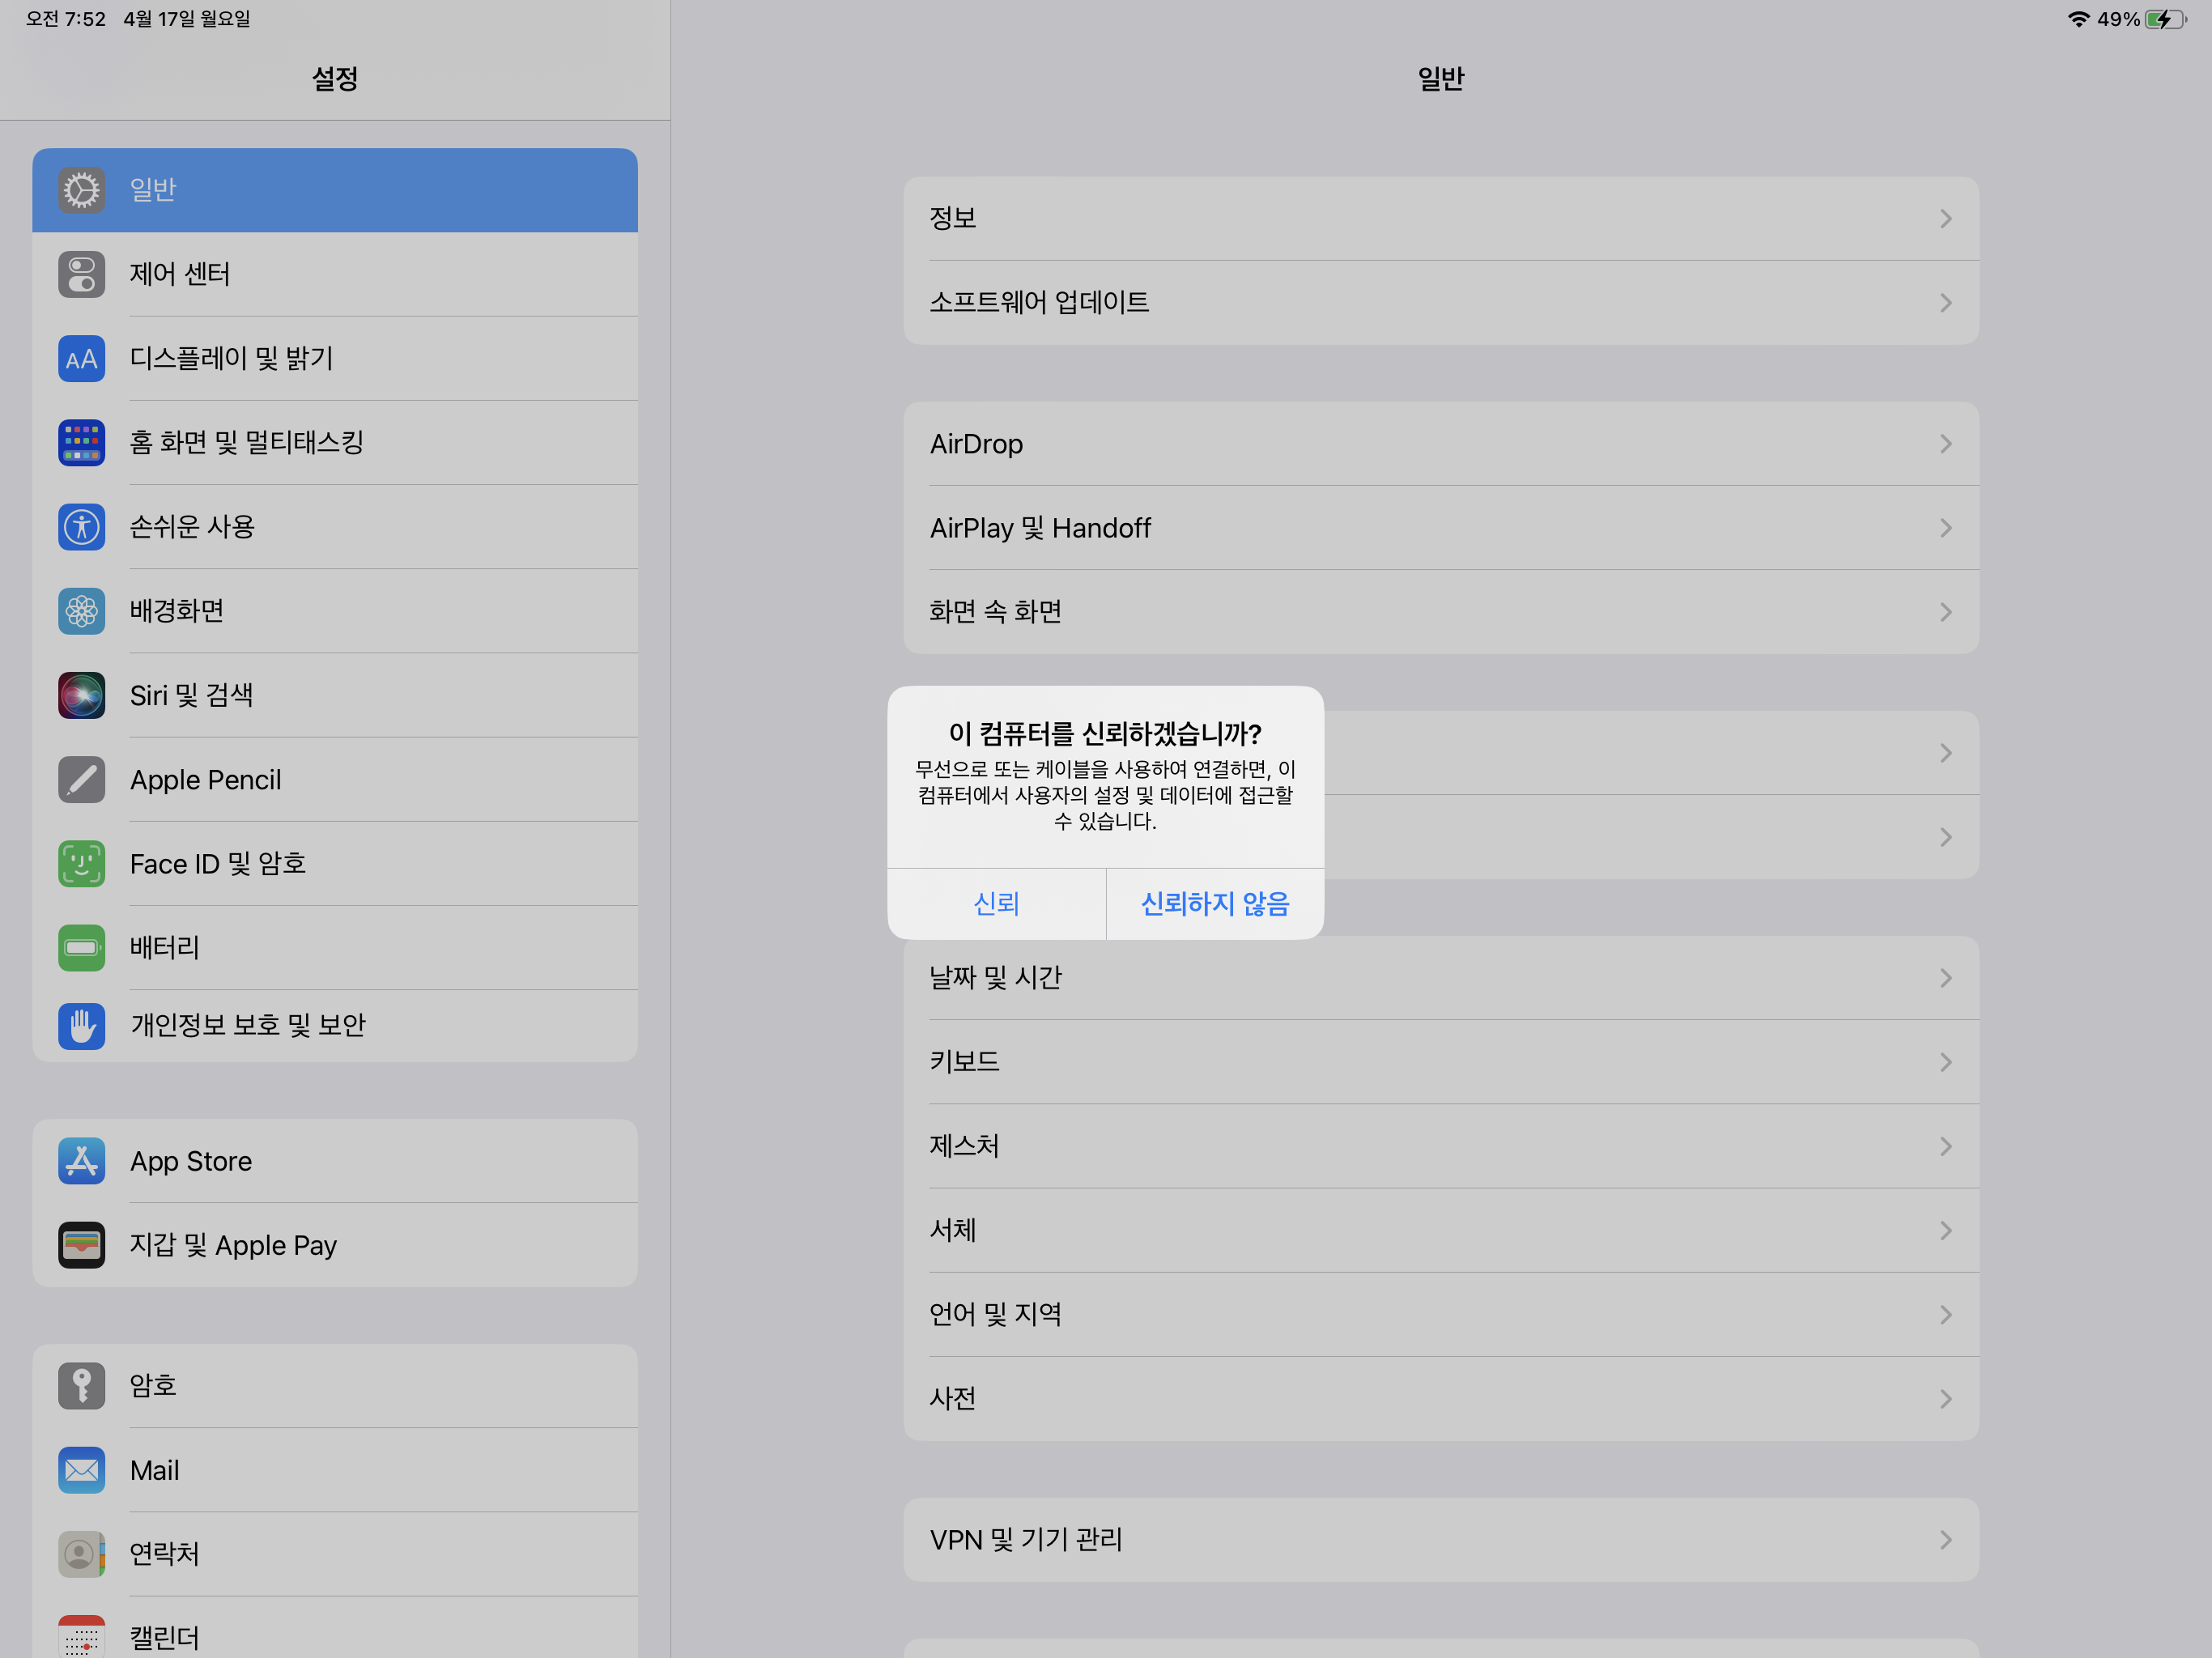Tap the Mail envelope icon
2212x1658 pixels.
point(81,1470)
